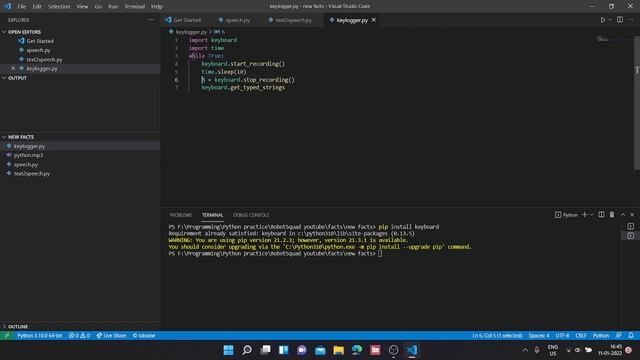The height and width of the screenshot is (360, 640).
Task: Split the terminal pane
Action: point(601,215)
